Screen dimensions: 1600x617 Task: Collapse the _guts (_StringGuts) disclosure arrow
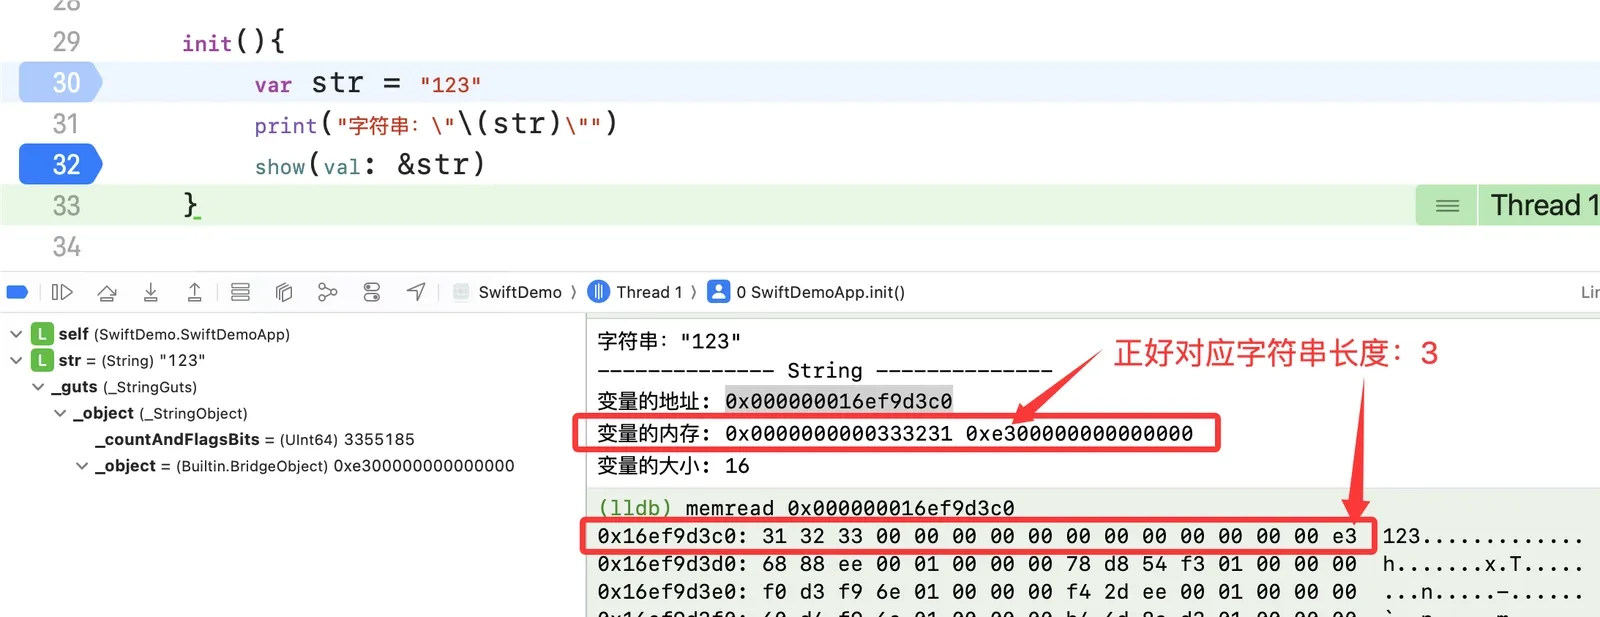coord(38,387)
